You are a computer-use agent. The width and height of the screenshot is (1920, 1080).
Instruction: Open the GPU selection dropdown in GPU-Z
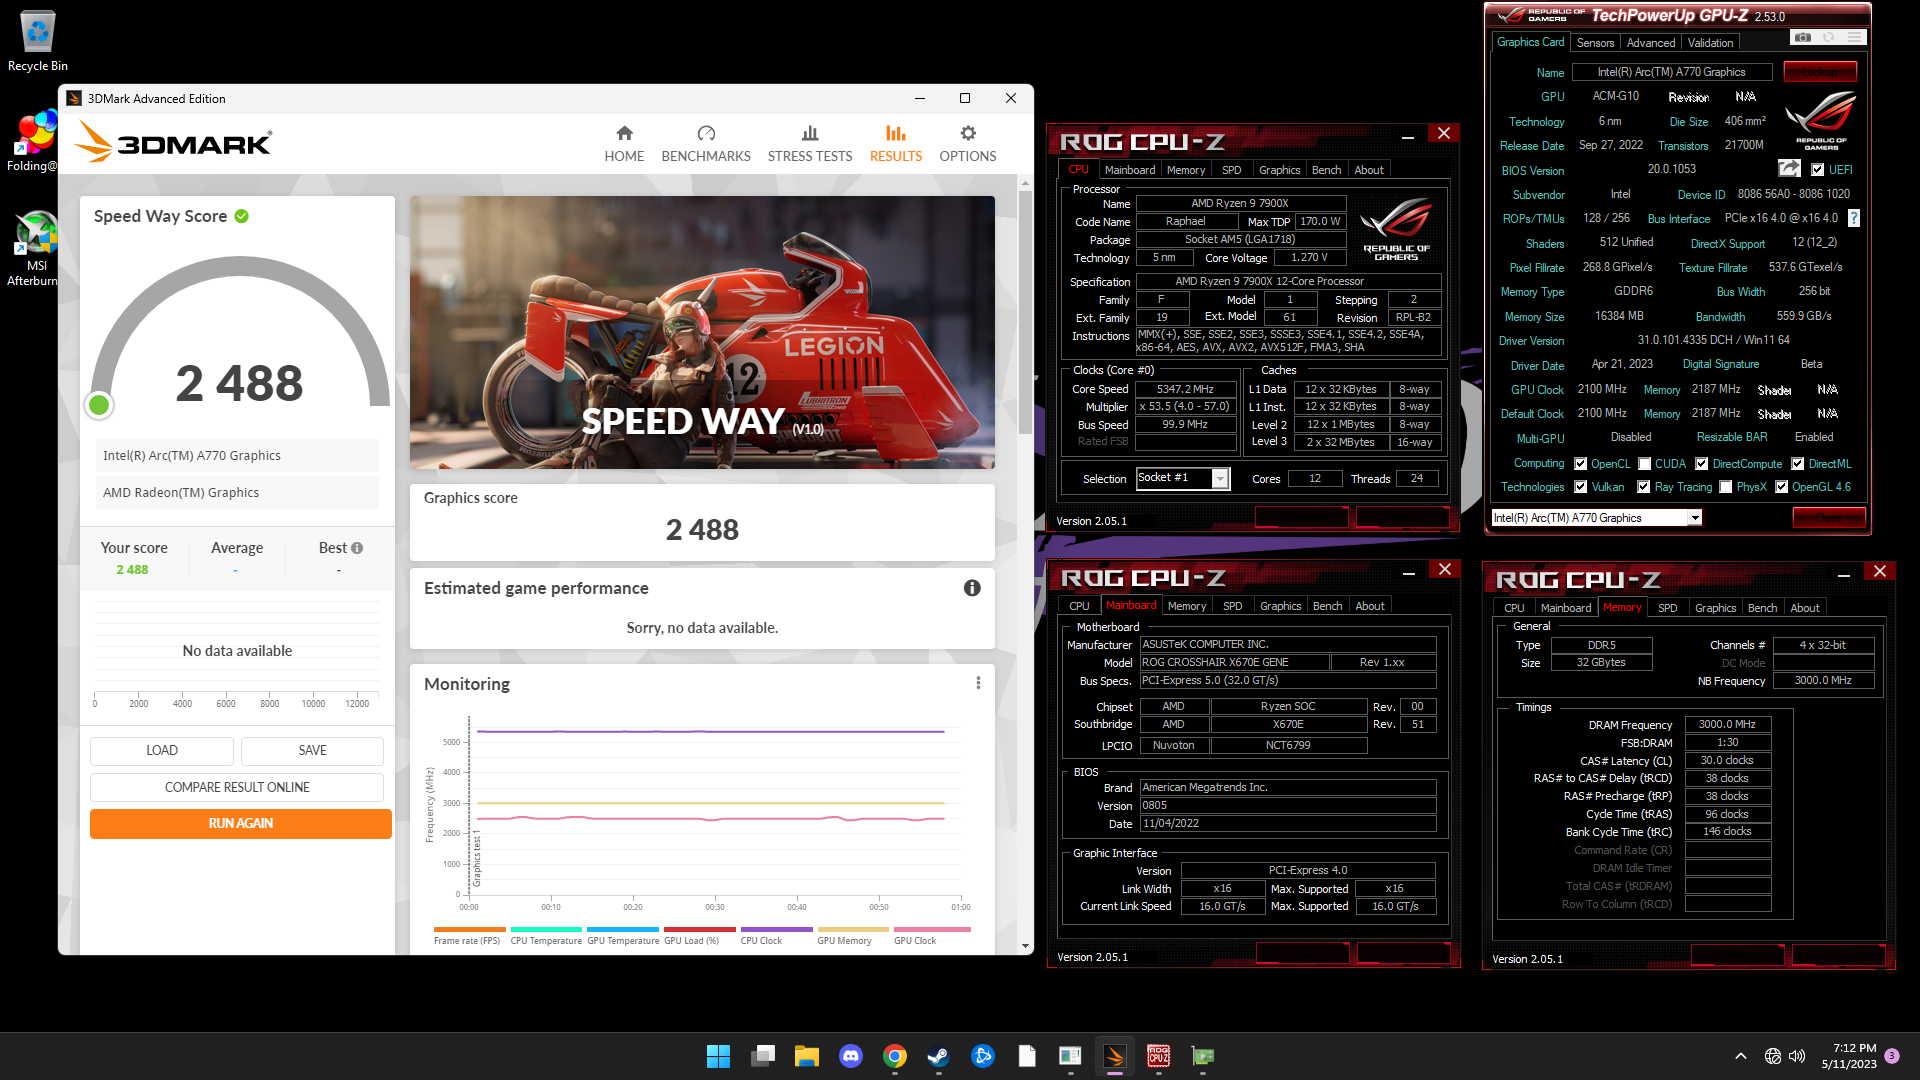coord(1597,518)
